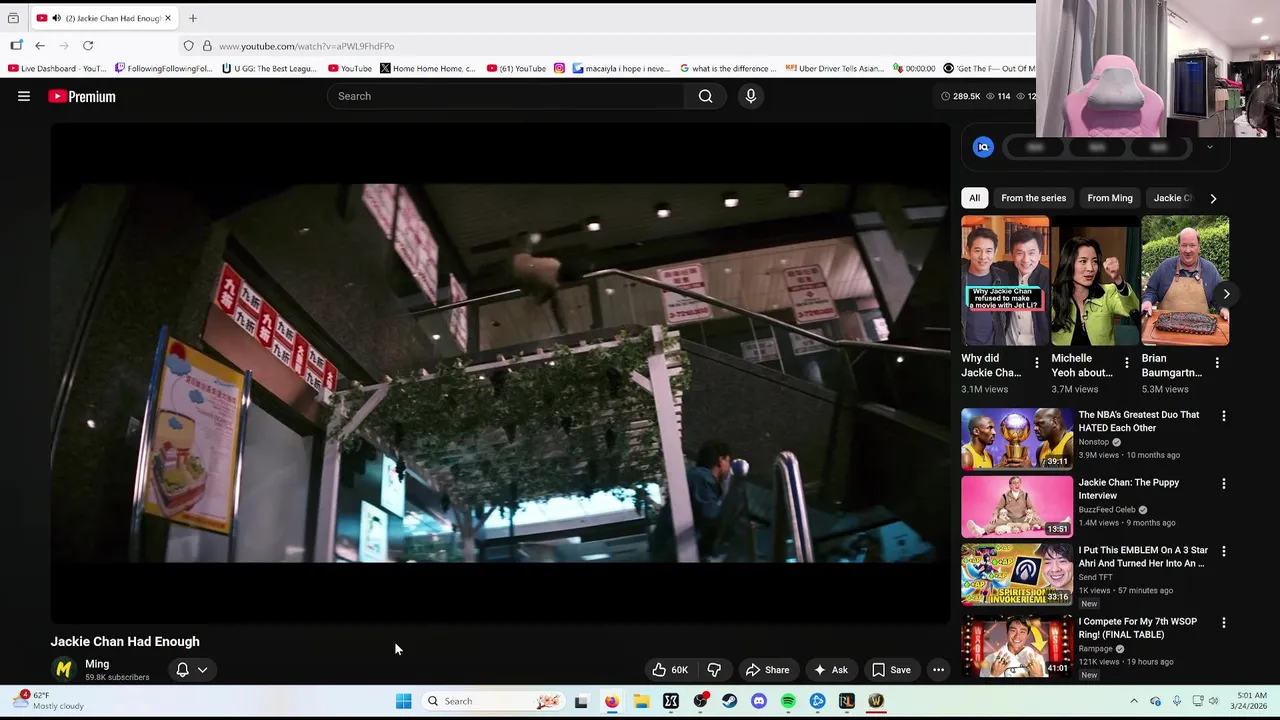
Task: Open the tracking protection shield icon
Action: (x=188, y=46)
